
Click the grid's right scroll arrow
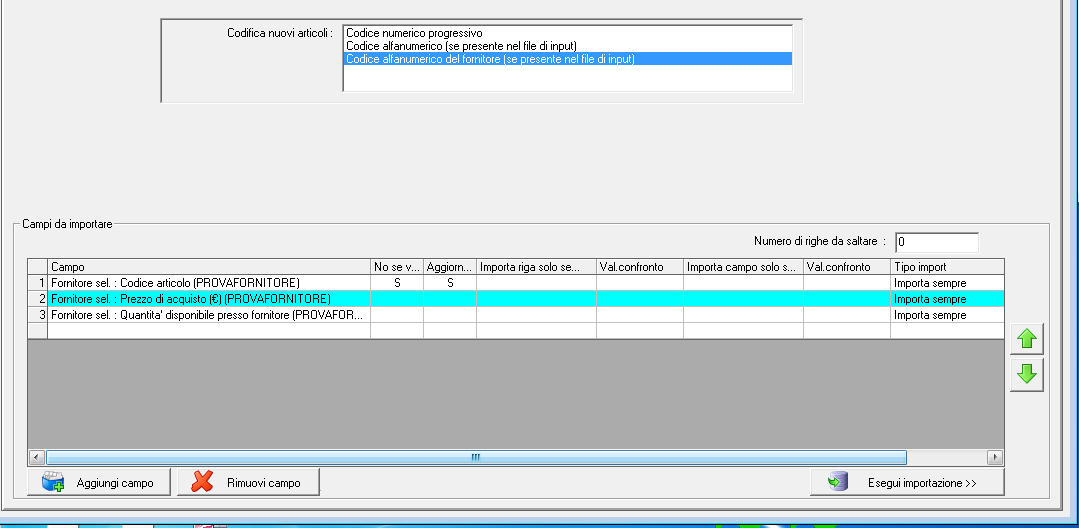click(995, 457)
